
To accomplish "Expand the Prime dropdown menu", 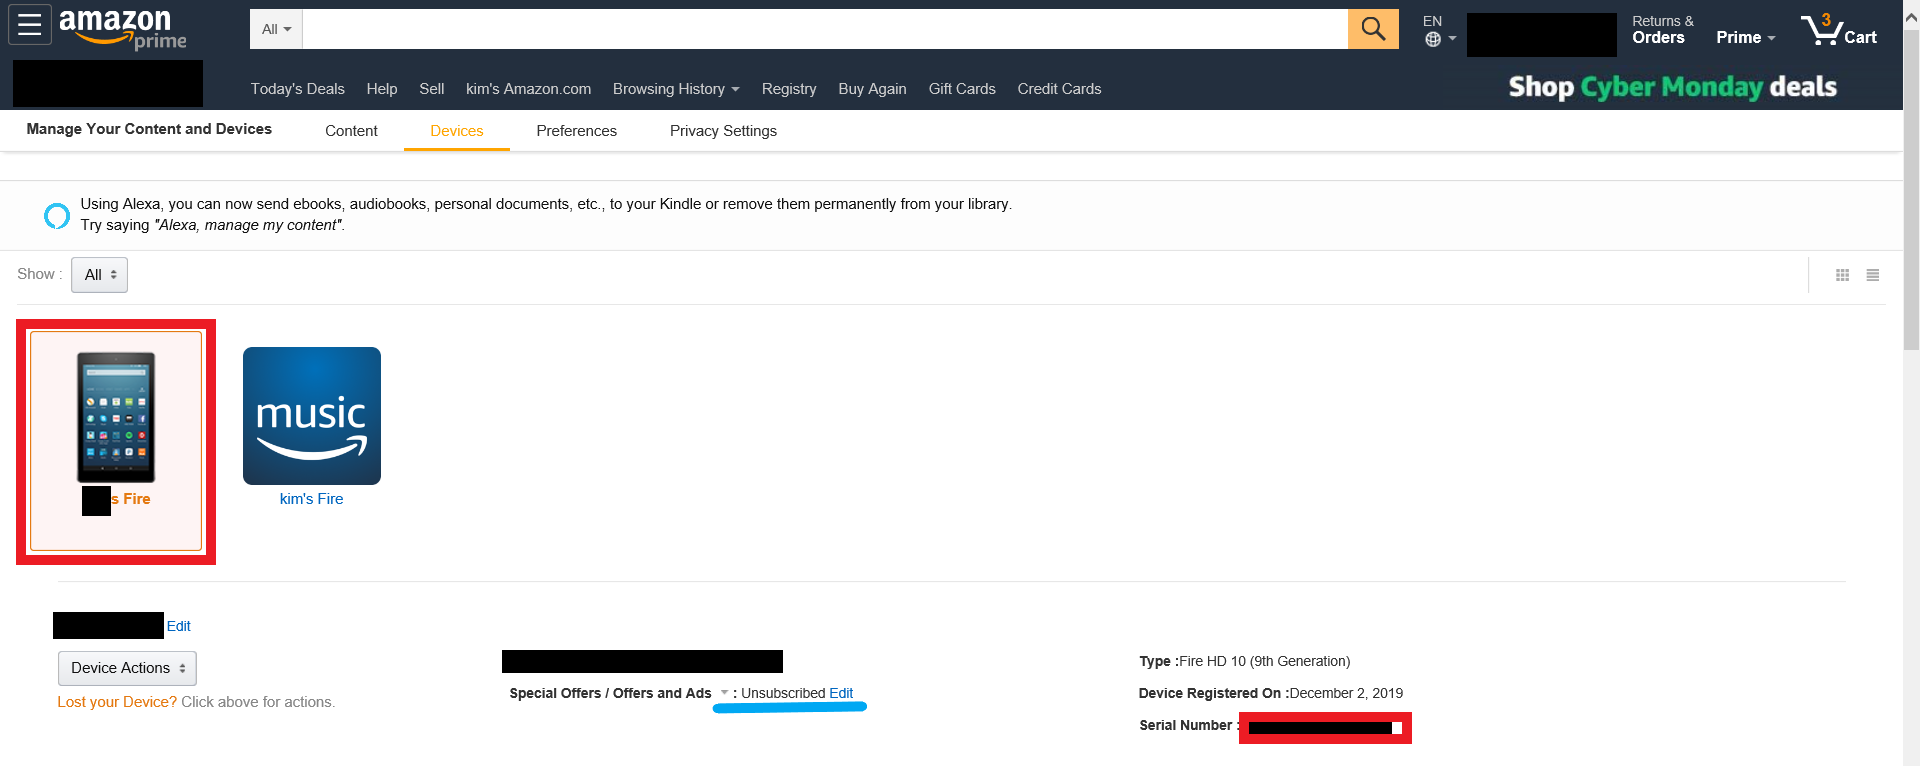I will [x=1746, y=37].
